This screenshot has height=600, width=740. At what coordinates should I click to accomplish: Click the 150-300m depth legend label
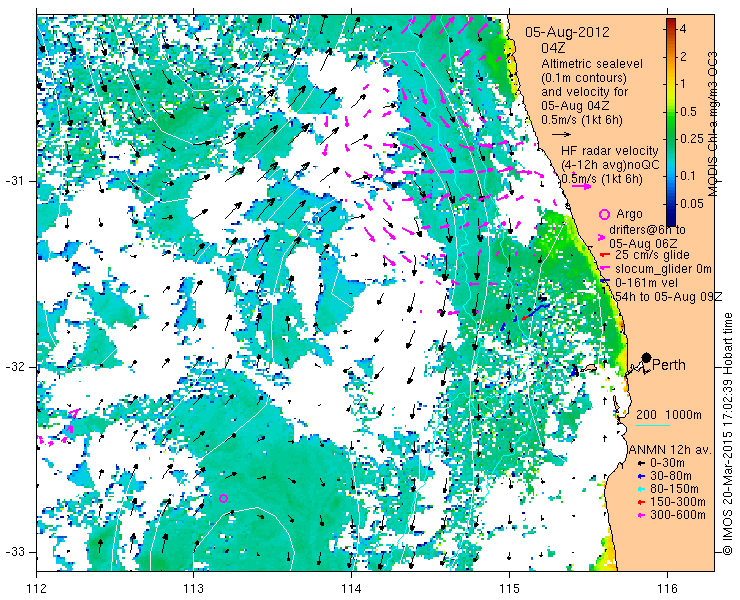click(678, 502)
